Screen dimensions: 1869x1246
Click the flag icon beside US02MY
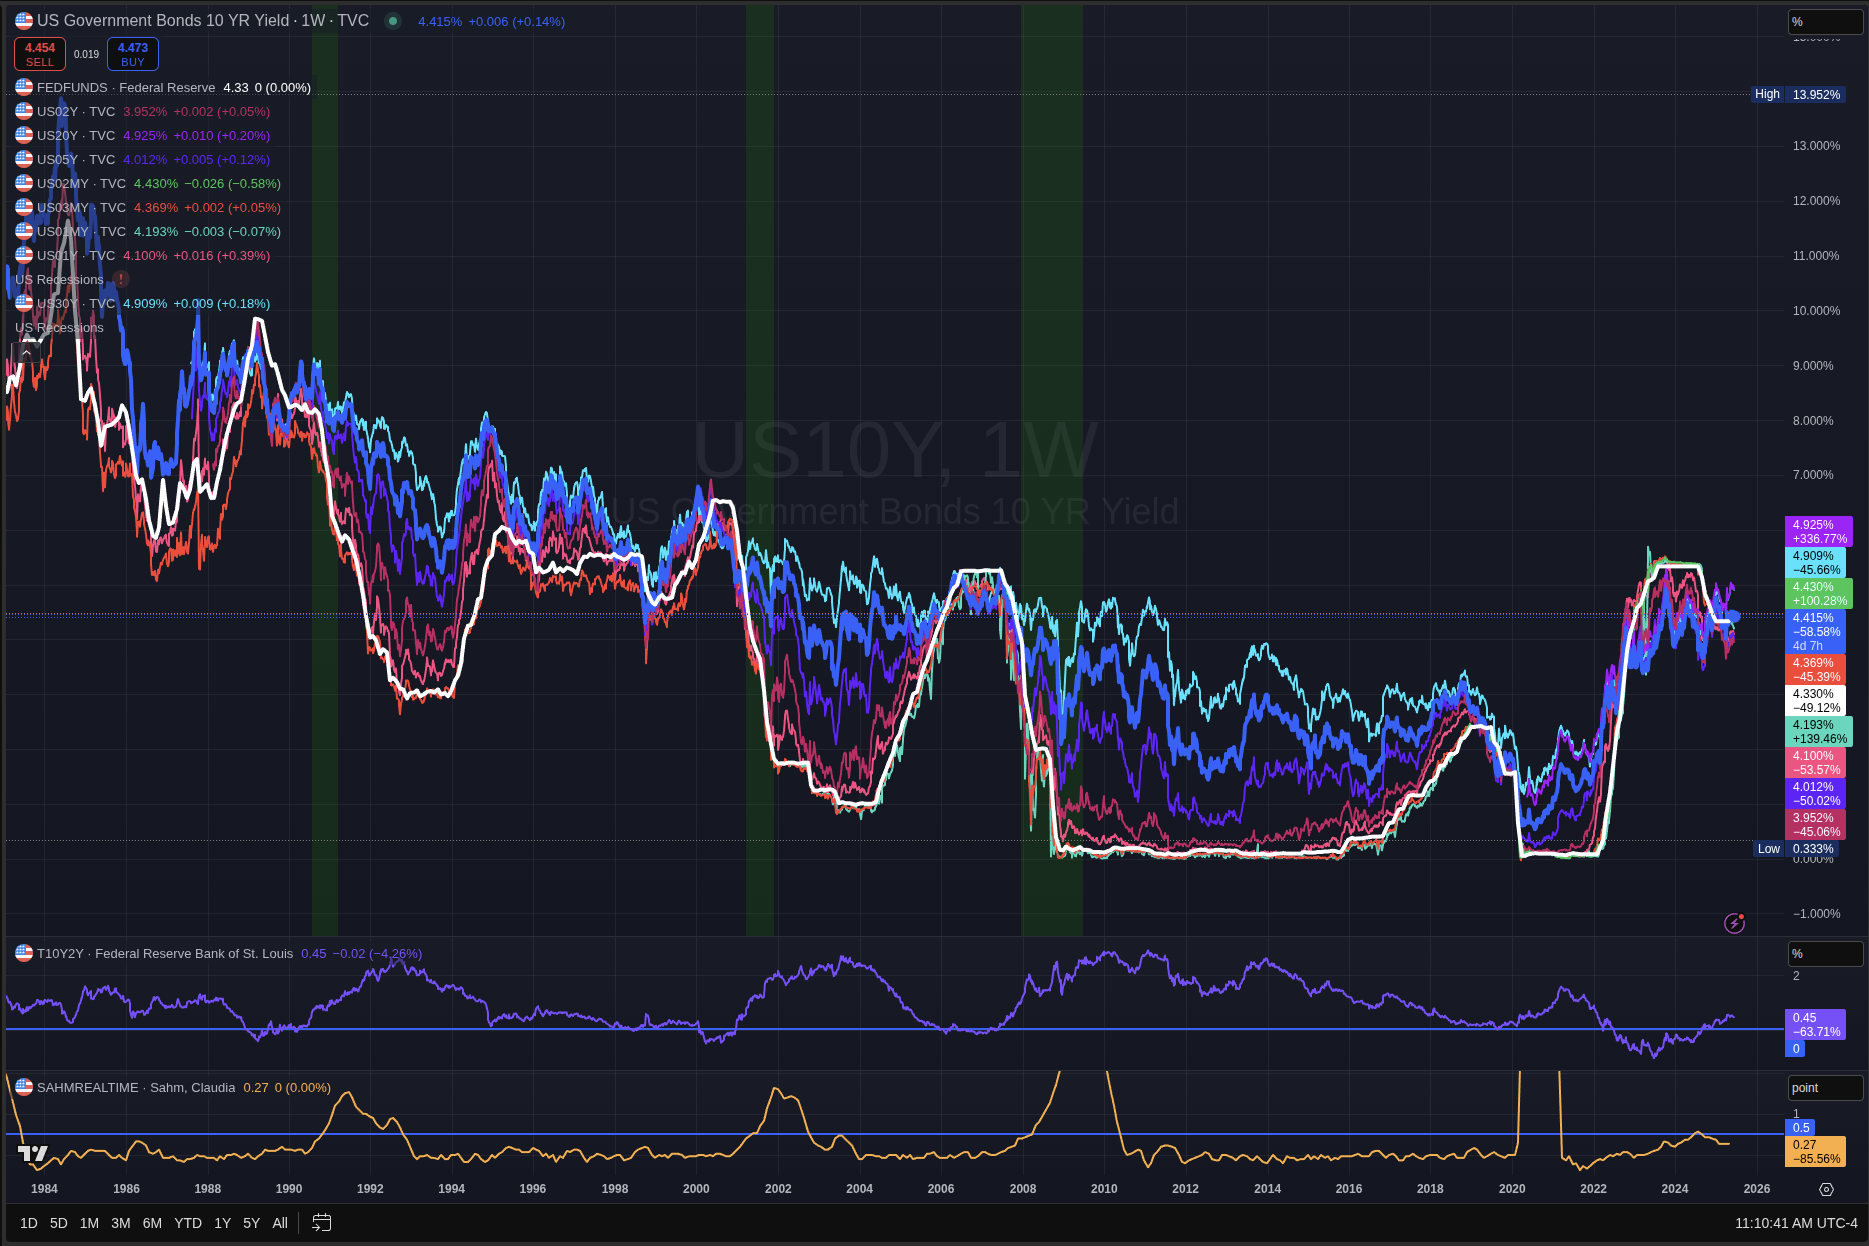tap(24, 183)
